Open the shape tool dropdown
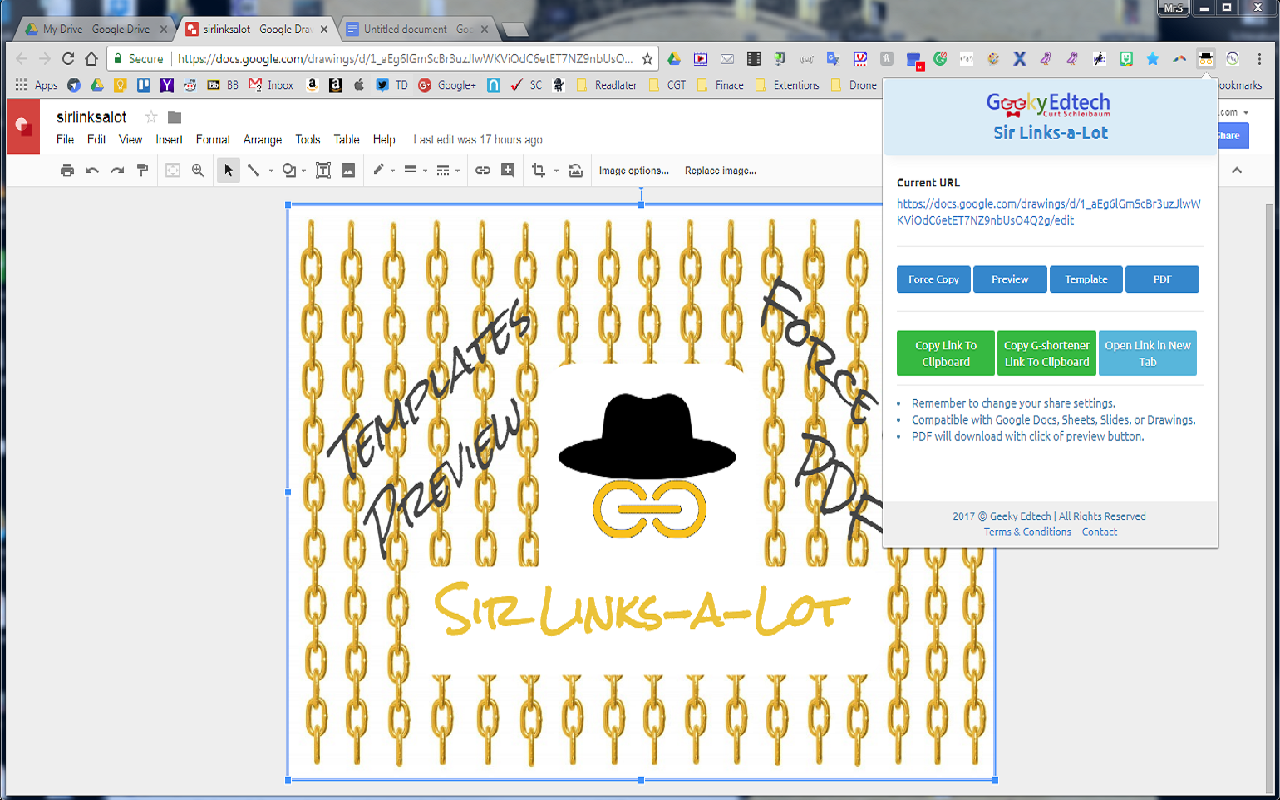The height and width of the screenshot is (800, 1280). [x=302, y=170]
